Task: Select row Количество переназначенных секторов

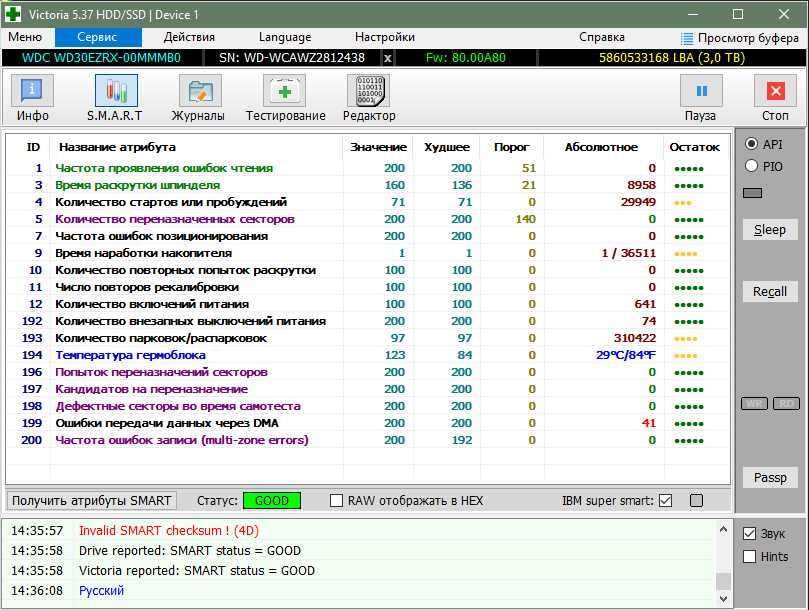Action: pyautogui.click(x=368, y=219)
